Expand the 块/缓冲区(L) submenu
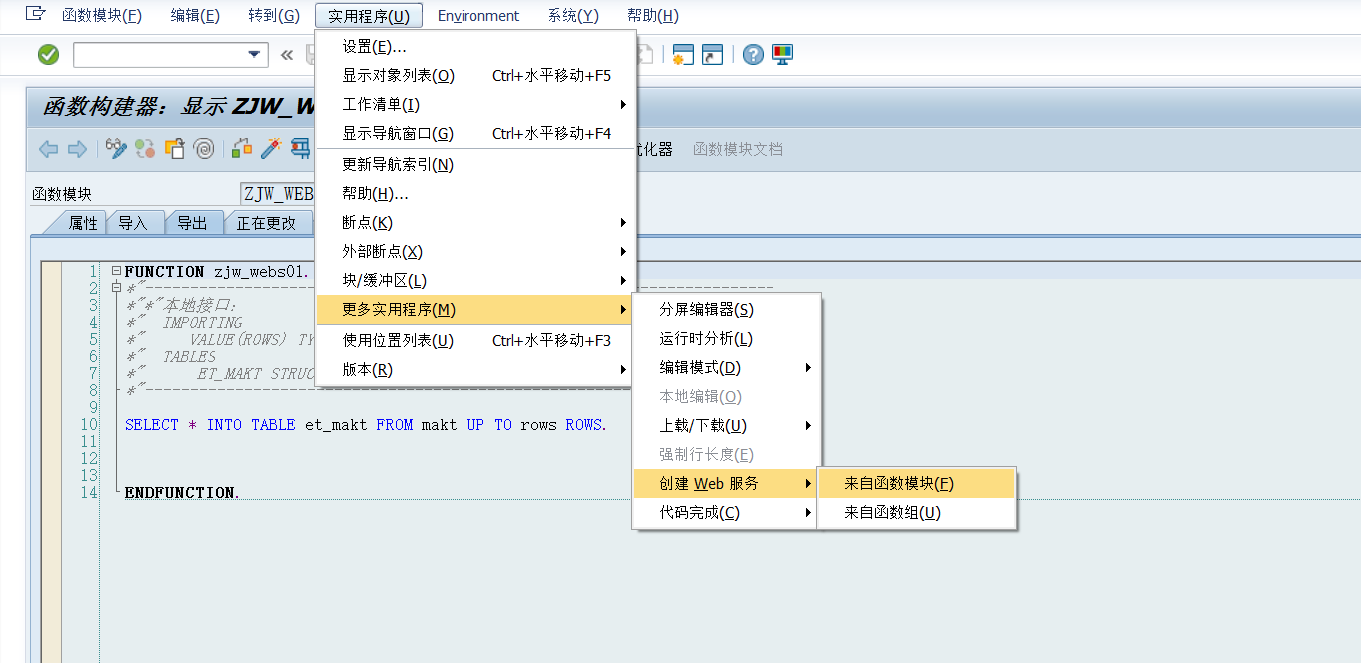The image size is (1361, 663). coord(623,281)
